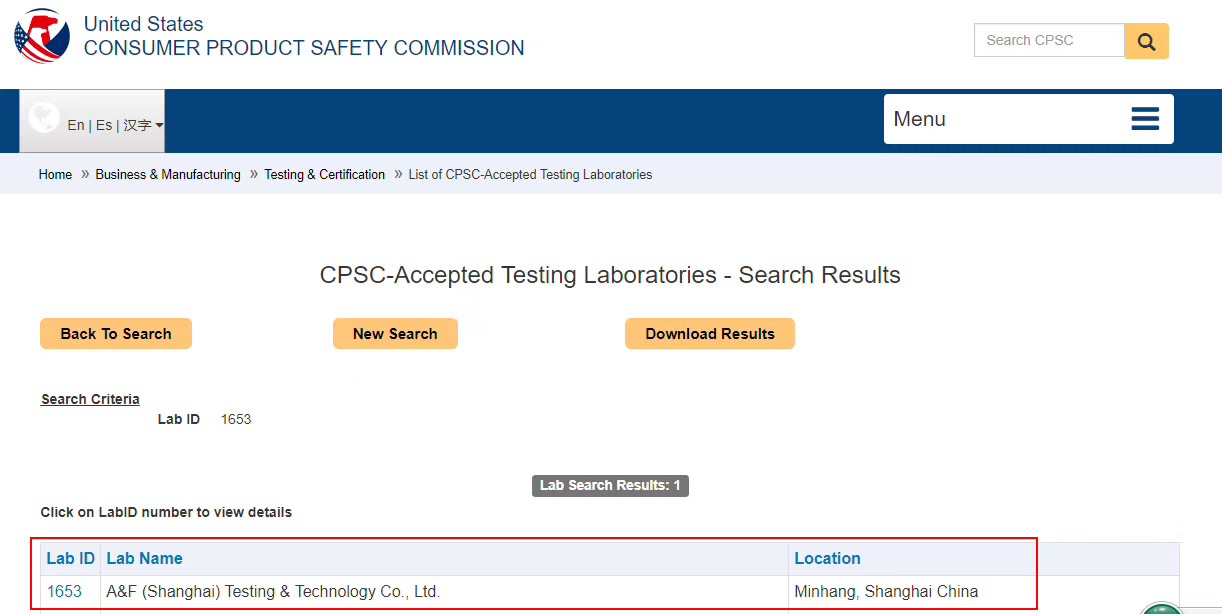Image resolution: width=1222 pixels, height=614 pixels.
Task: Open the hamburger menu icon
Action: click(x=1145, y=119)
